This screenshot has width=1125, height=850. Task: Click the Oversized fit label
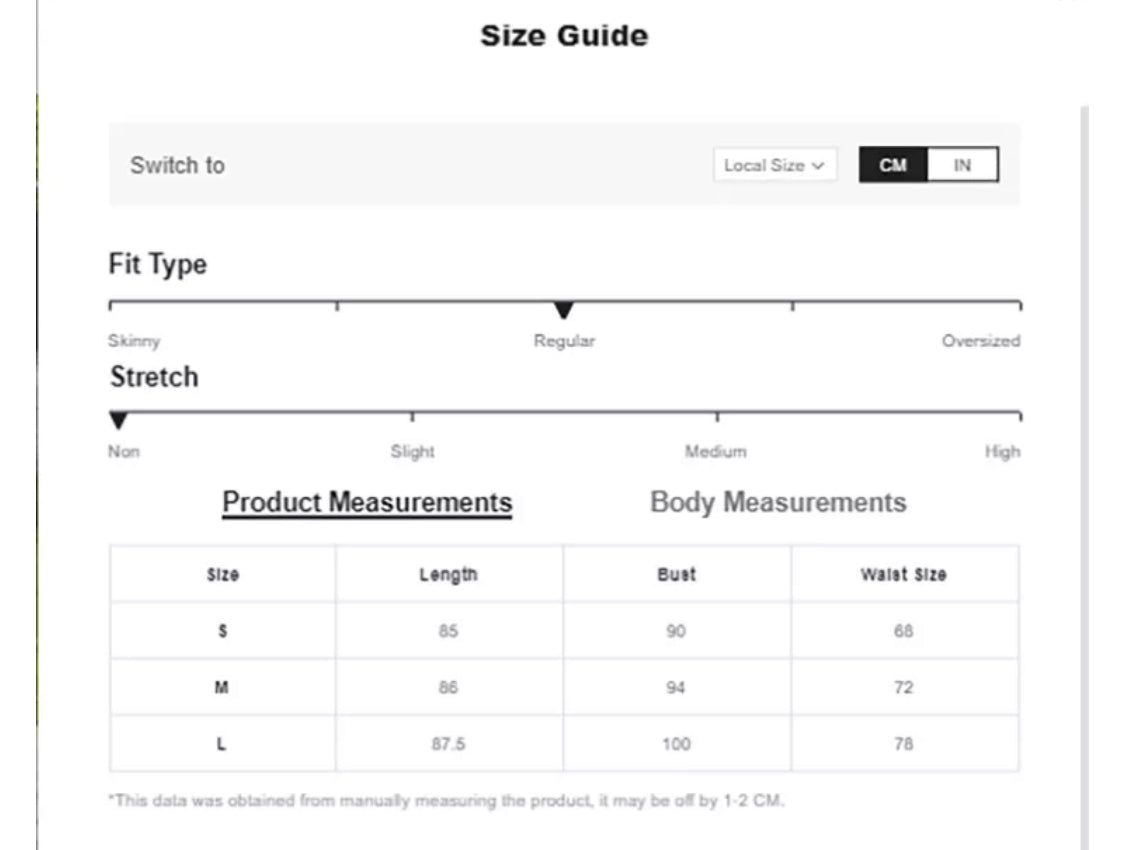point(981,341)
